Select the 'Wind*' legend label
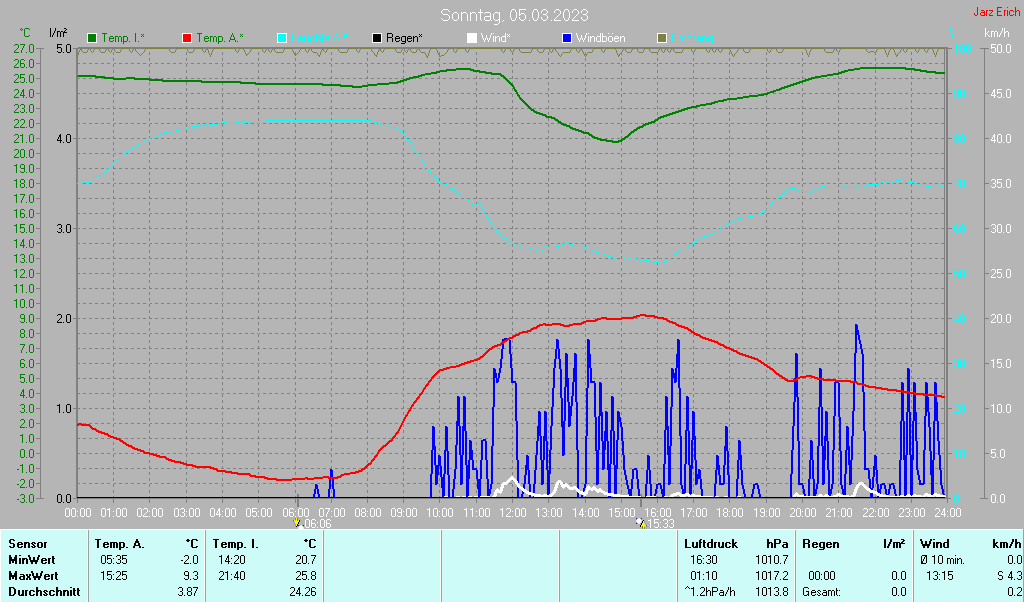The height and width of the screenshot is (602, 1024). [x=496, y=39]
